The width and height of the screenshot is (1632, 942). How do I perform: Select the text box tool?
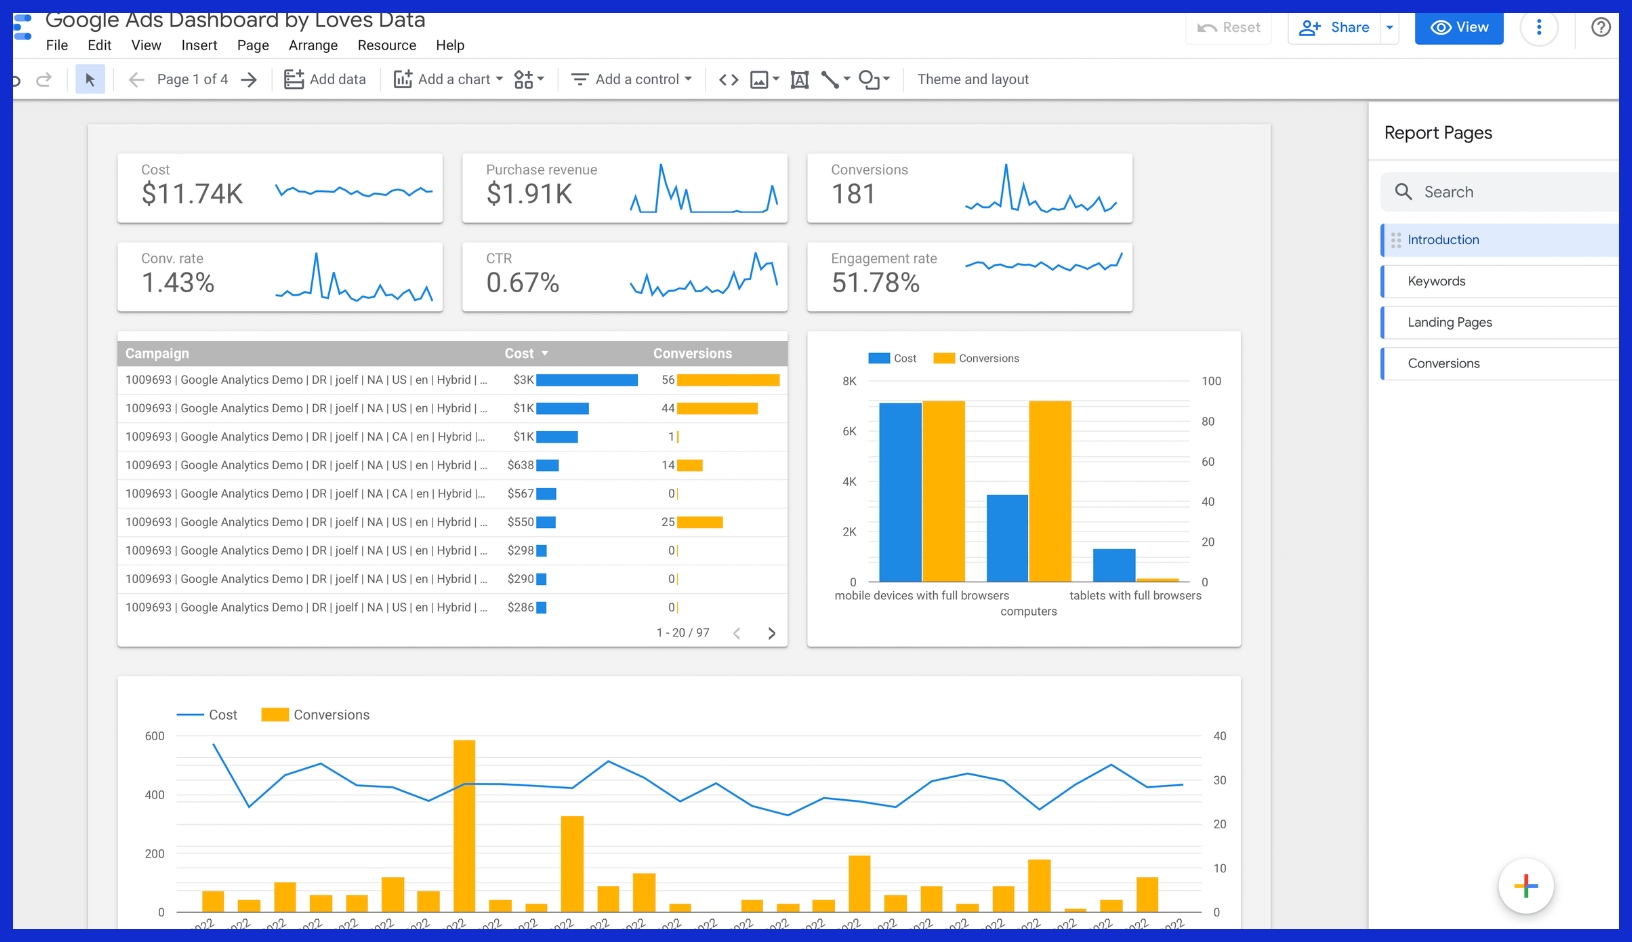800,79
